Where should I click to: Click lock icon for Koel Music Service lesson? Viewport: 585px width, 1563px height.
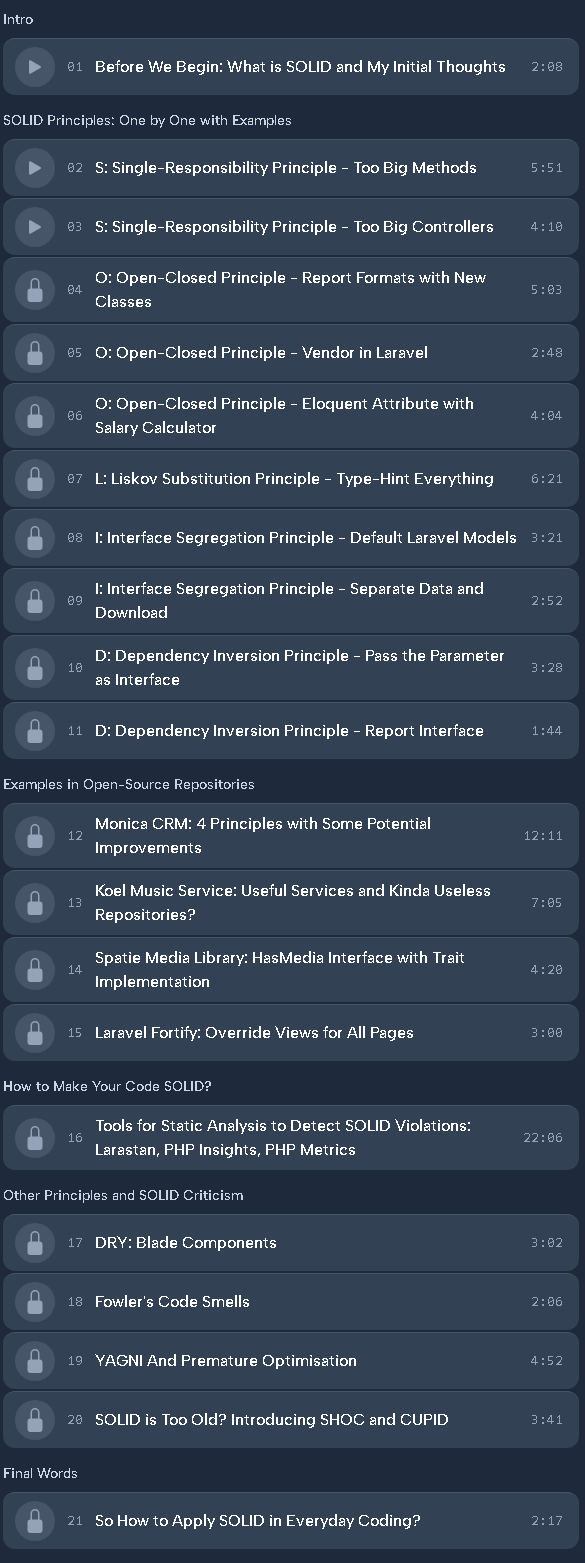click(x=34, y=903)
